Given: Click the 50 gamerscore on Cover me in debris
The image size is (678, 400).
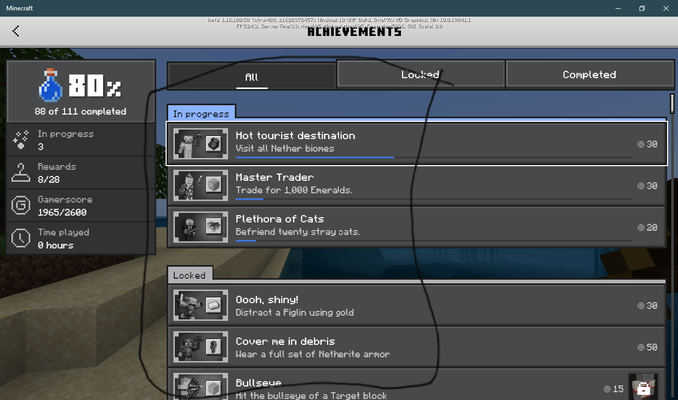Looking at the screenshot, I should point(647,347).
